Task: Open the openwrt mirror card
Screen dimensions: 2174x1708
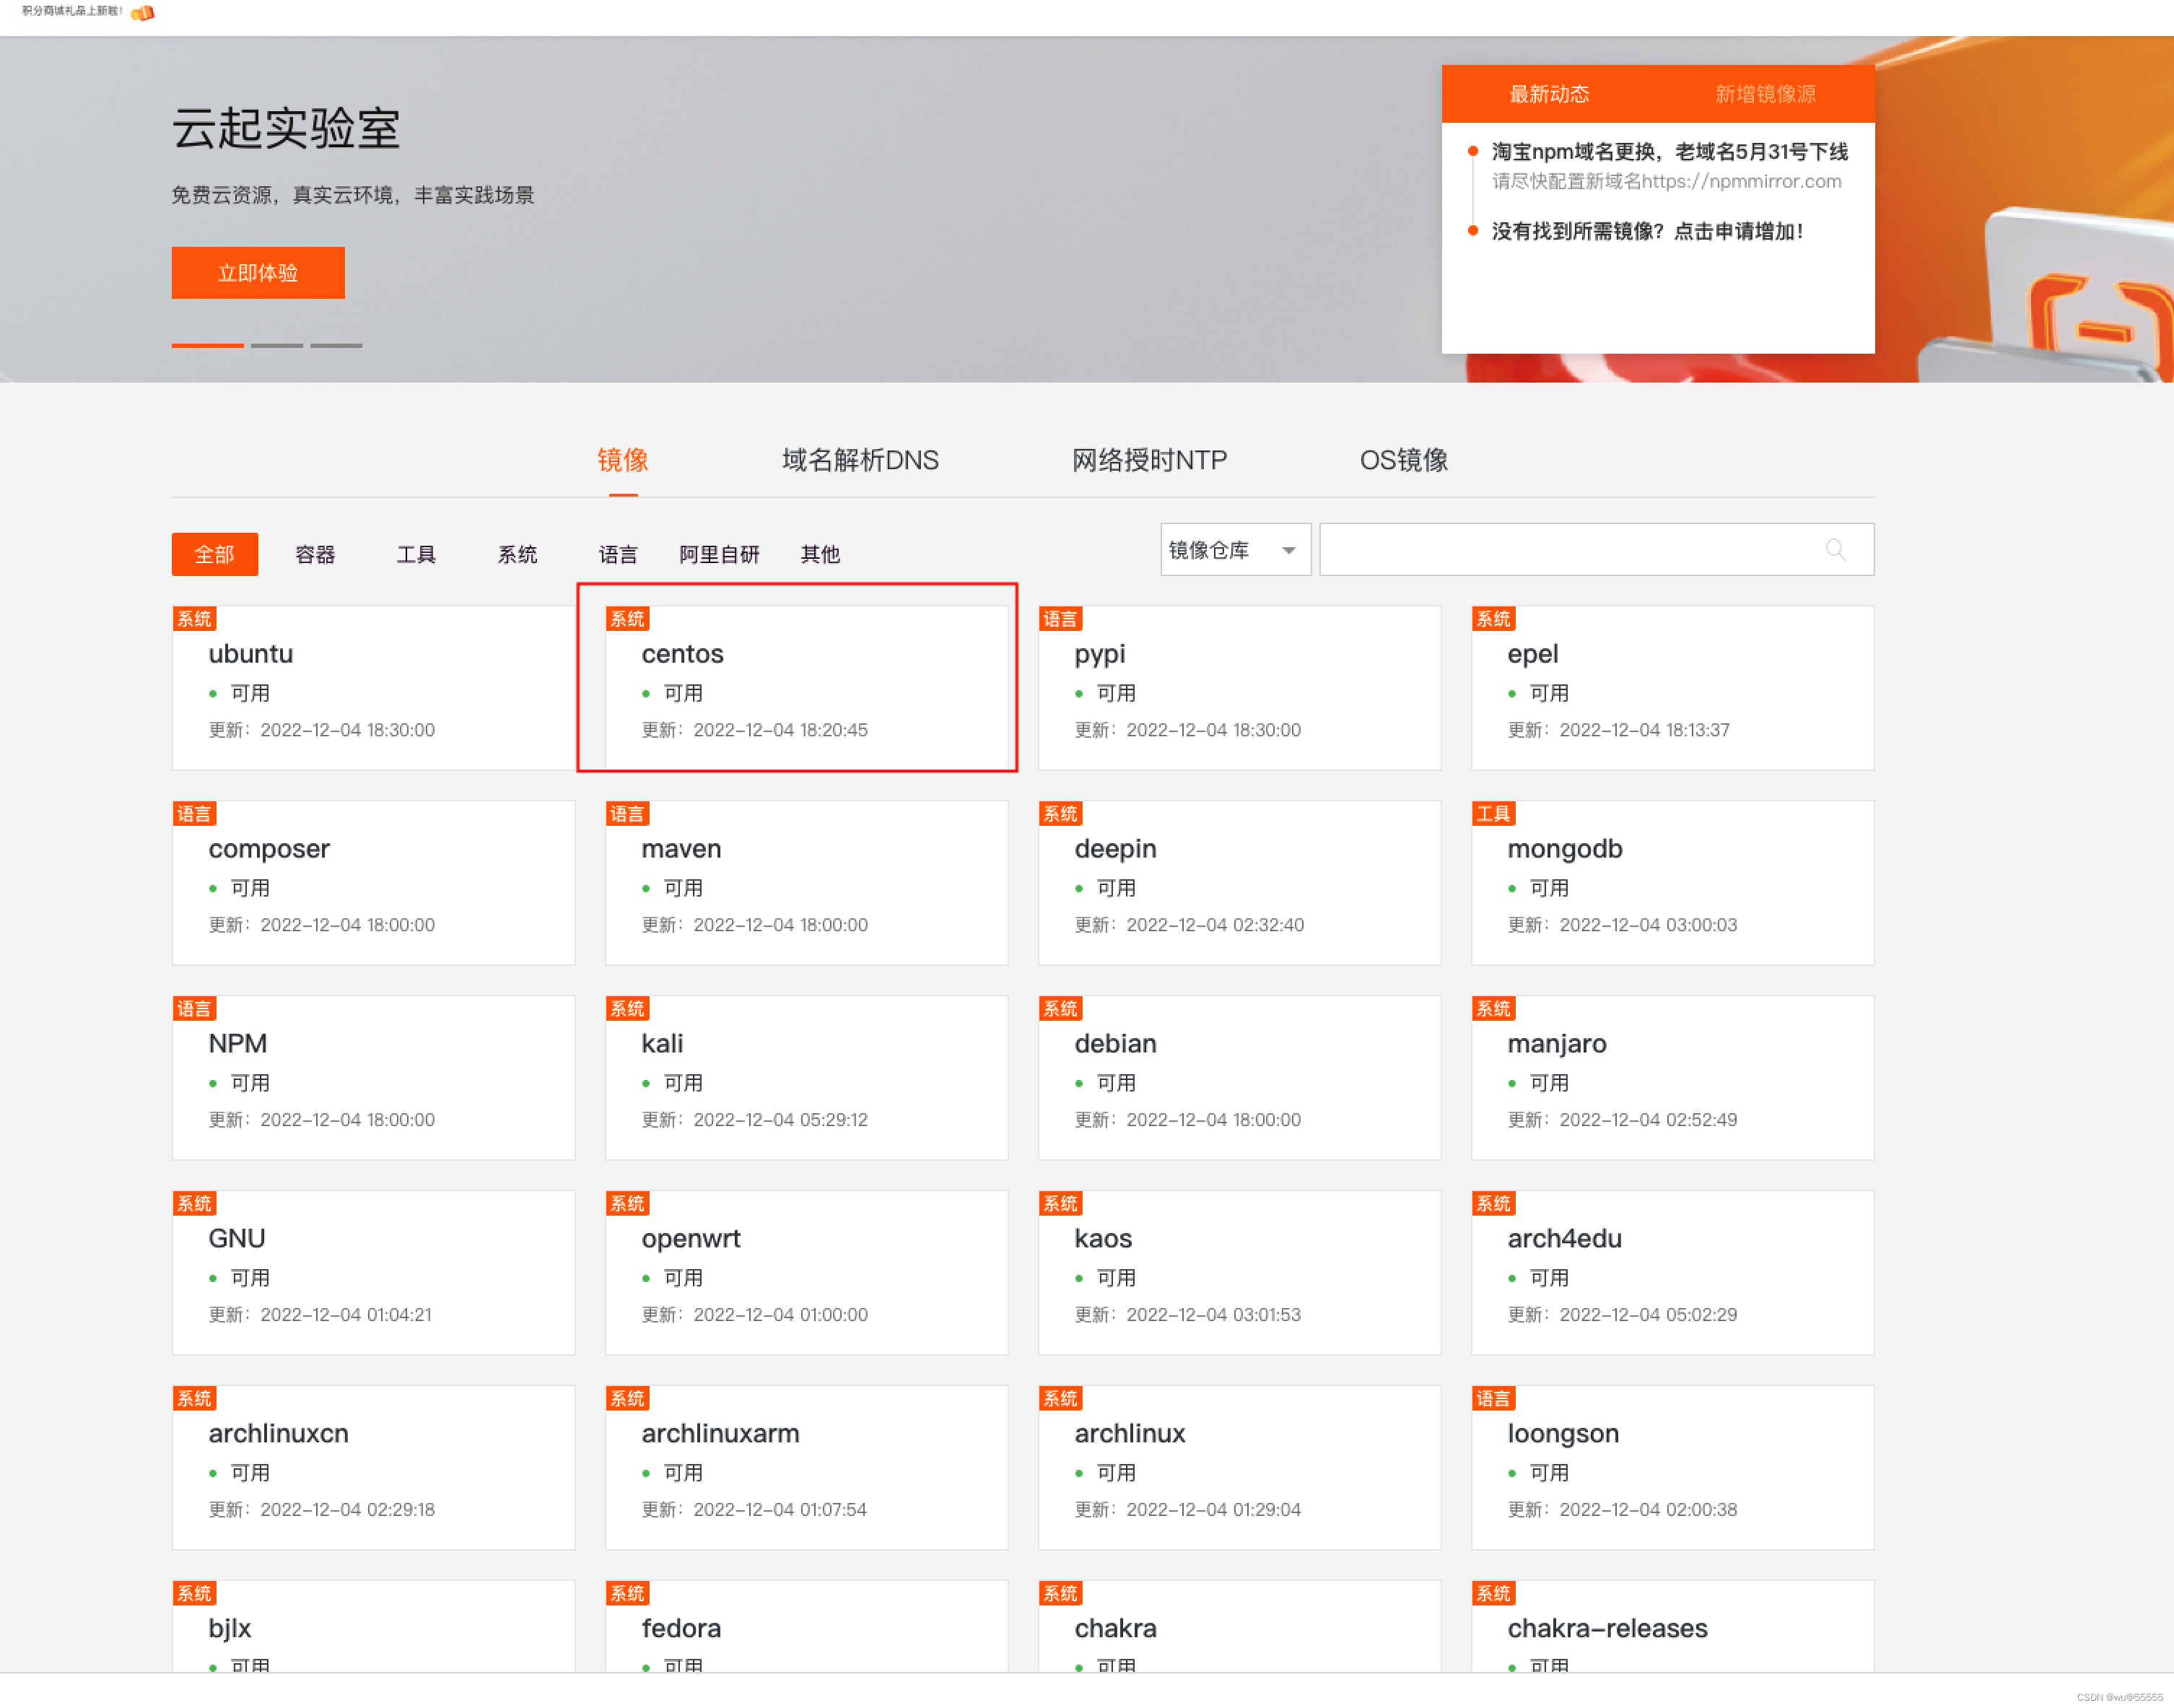Action: tap(806, 1273)
